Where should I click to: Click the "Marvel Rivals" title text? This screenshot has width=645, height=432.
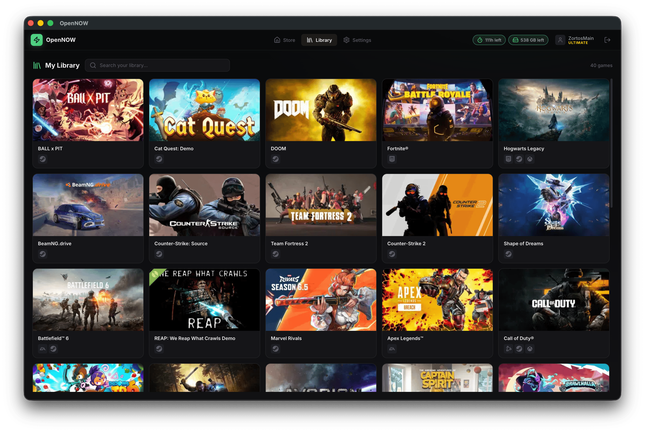pos(286,338)
